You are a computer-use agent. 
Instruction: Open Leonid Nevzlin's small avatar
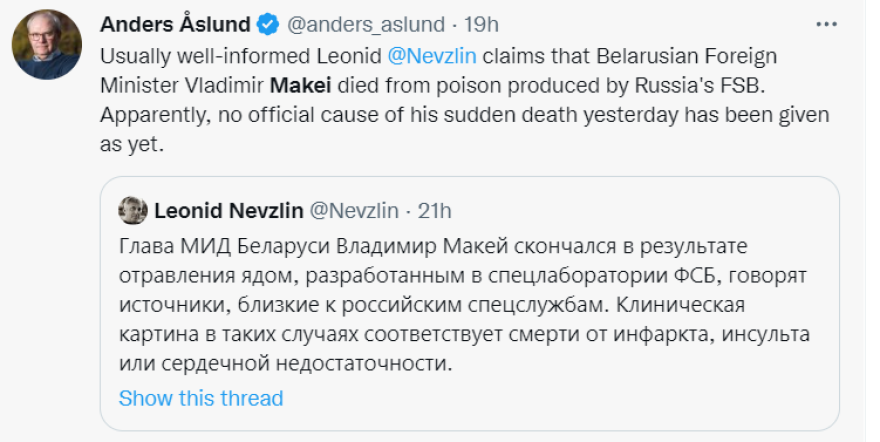pos(133,210)
